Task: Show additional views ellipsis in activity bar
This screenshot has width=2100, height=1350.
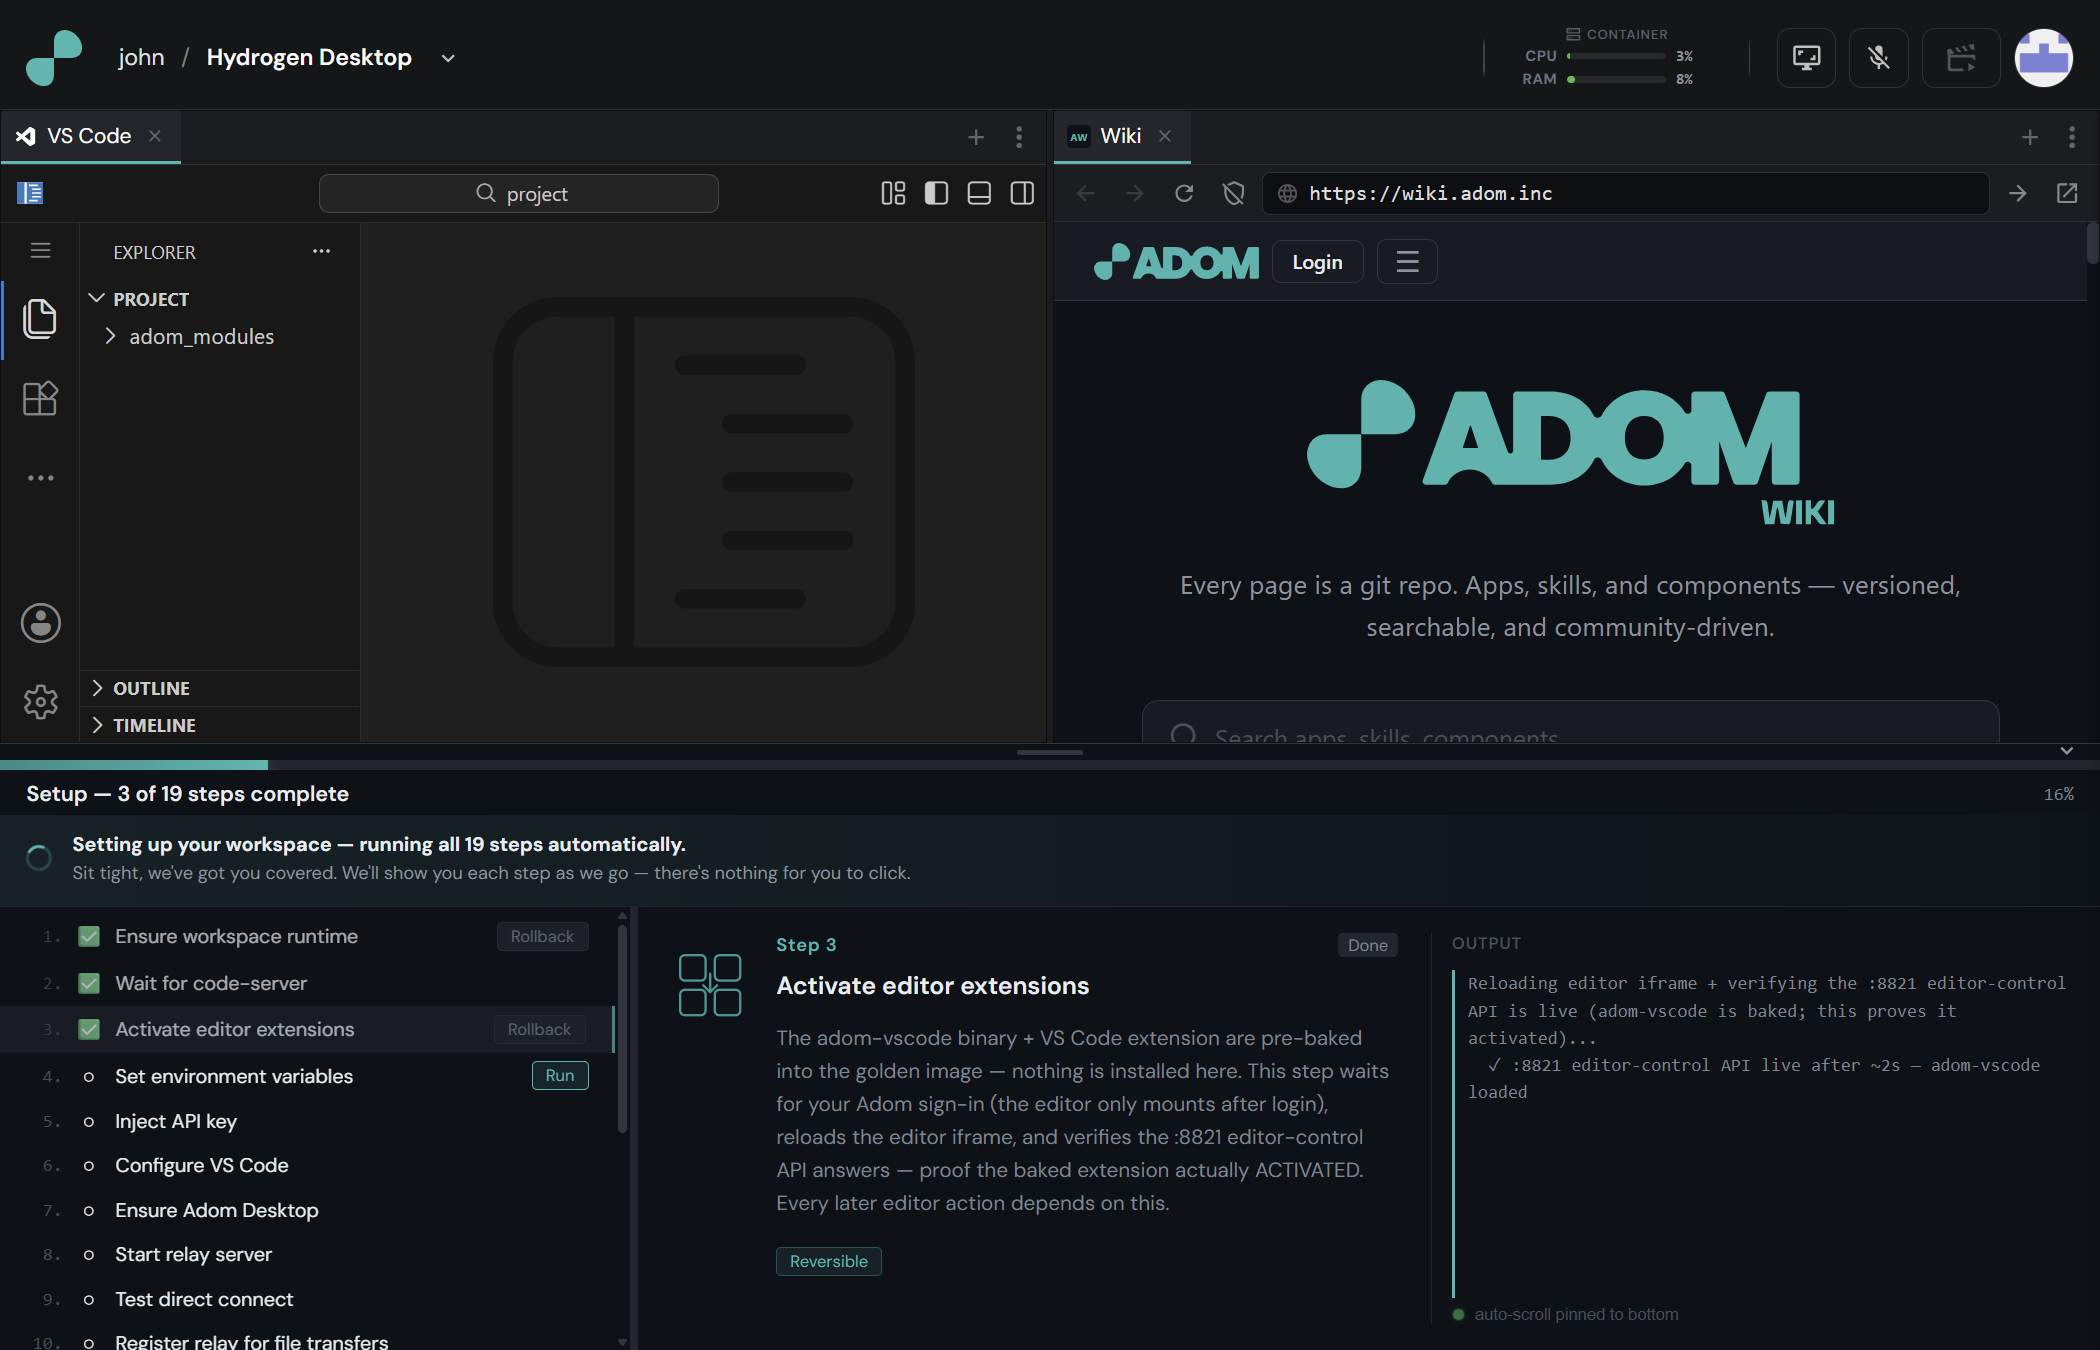Action: click(40, 478)
